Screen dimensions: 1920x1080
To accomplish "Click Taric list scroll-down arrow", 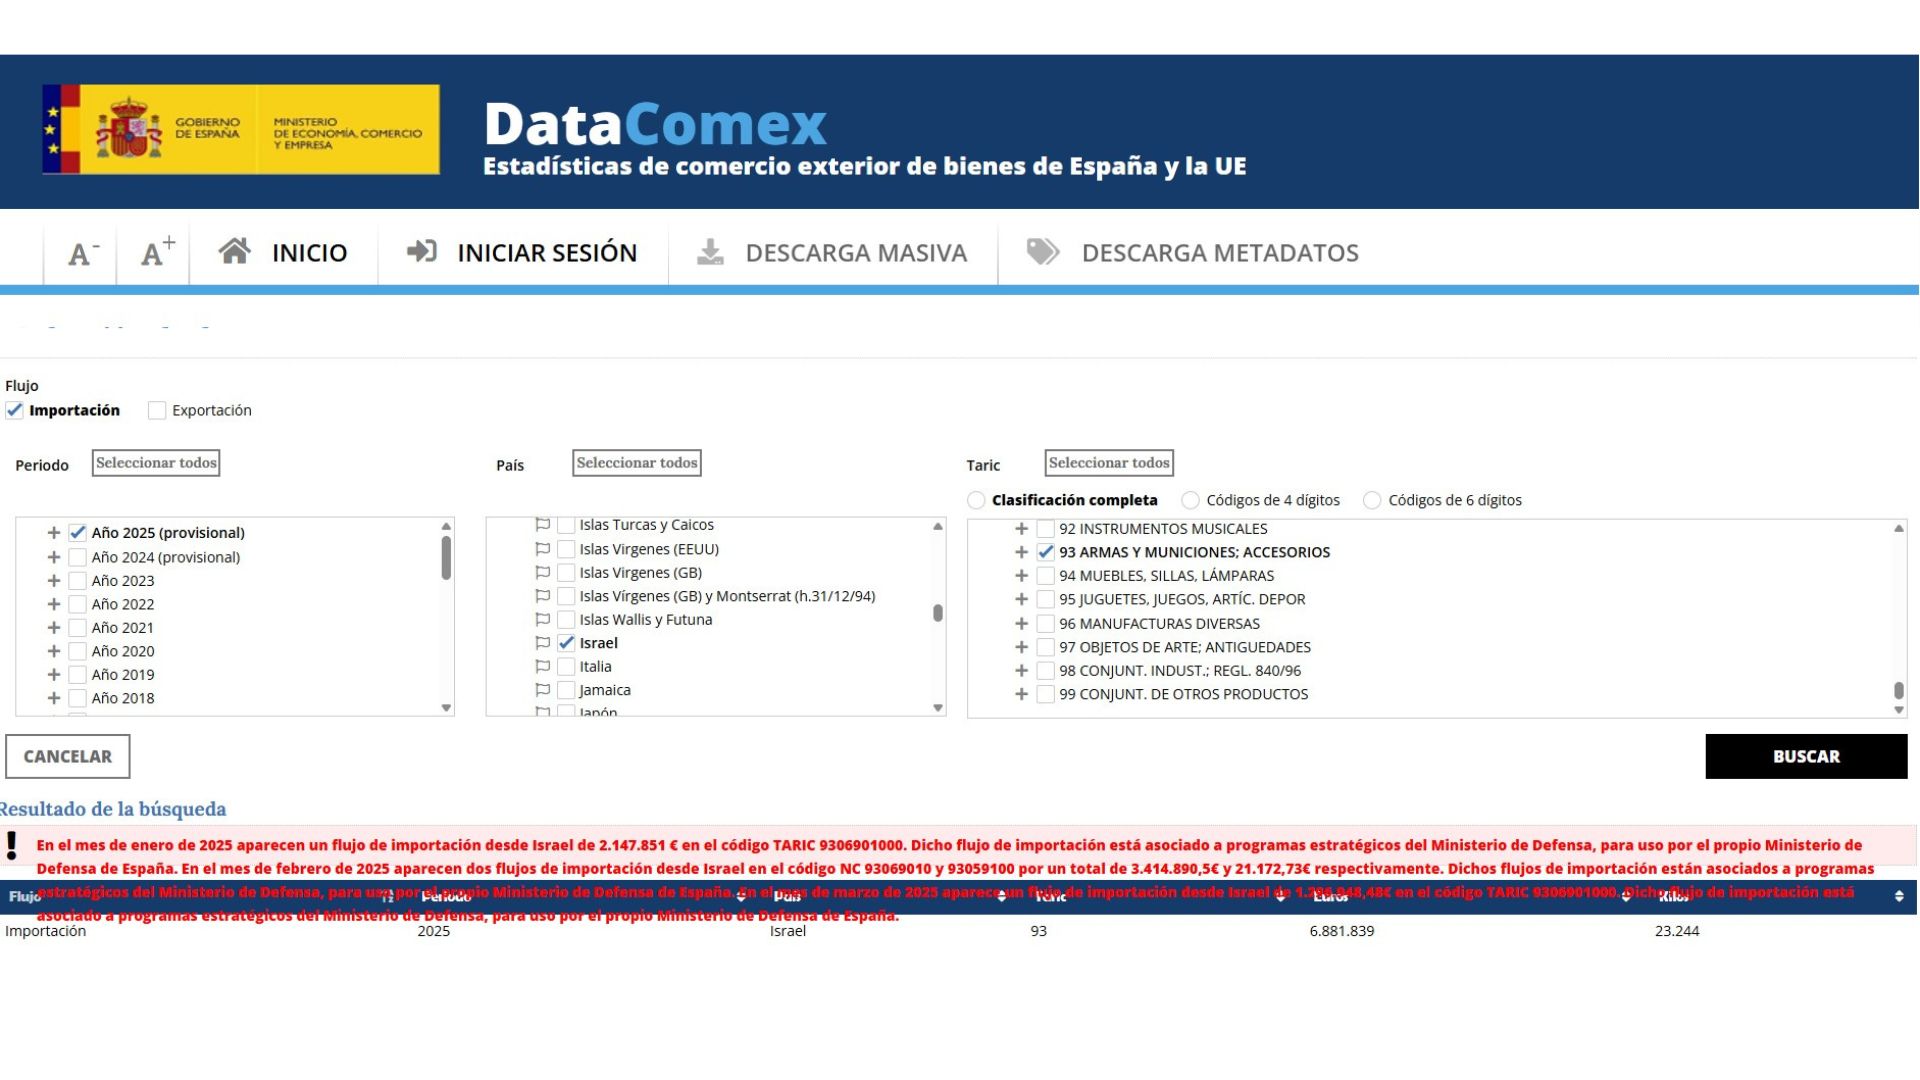I will coord(1899,710).
